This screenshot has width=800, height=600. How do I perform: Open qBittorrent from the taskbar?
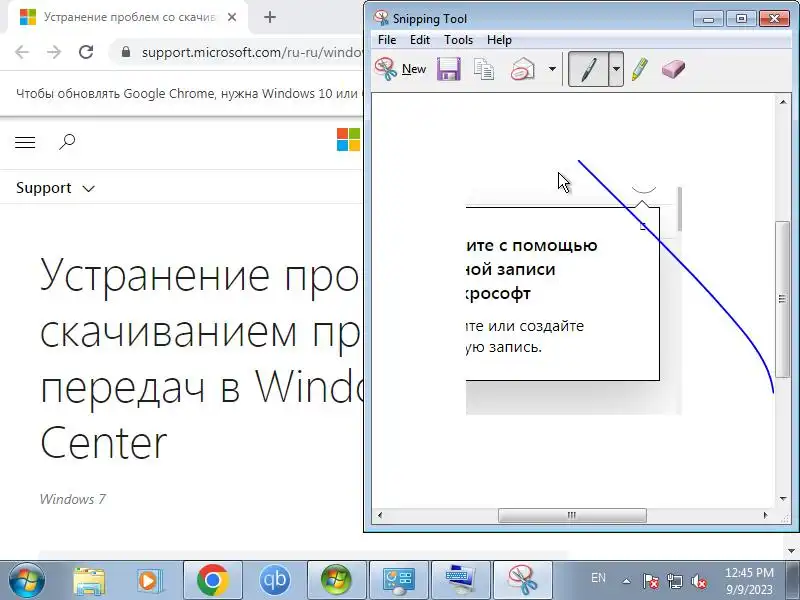click(x=274, y=581)
